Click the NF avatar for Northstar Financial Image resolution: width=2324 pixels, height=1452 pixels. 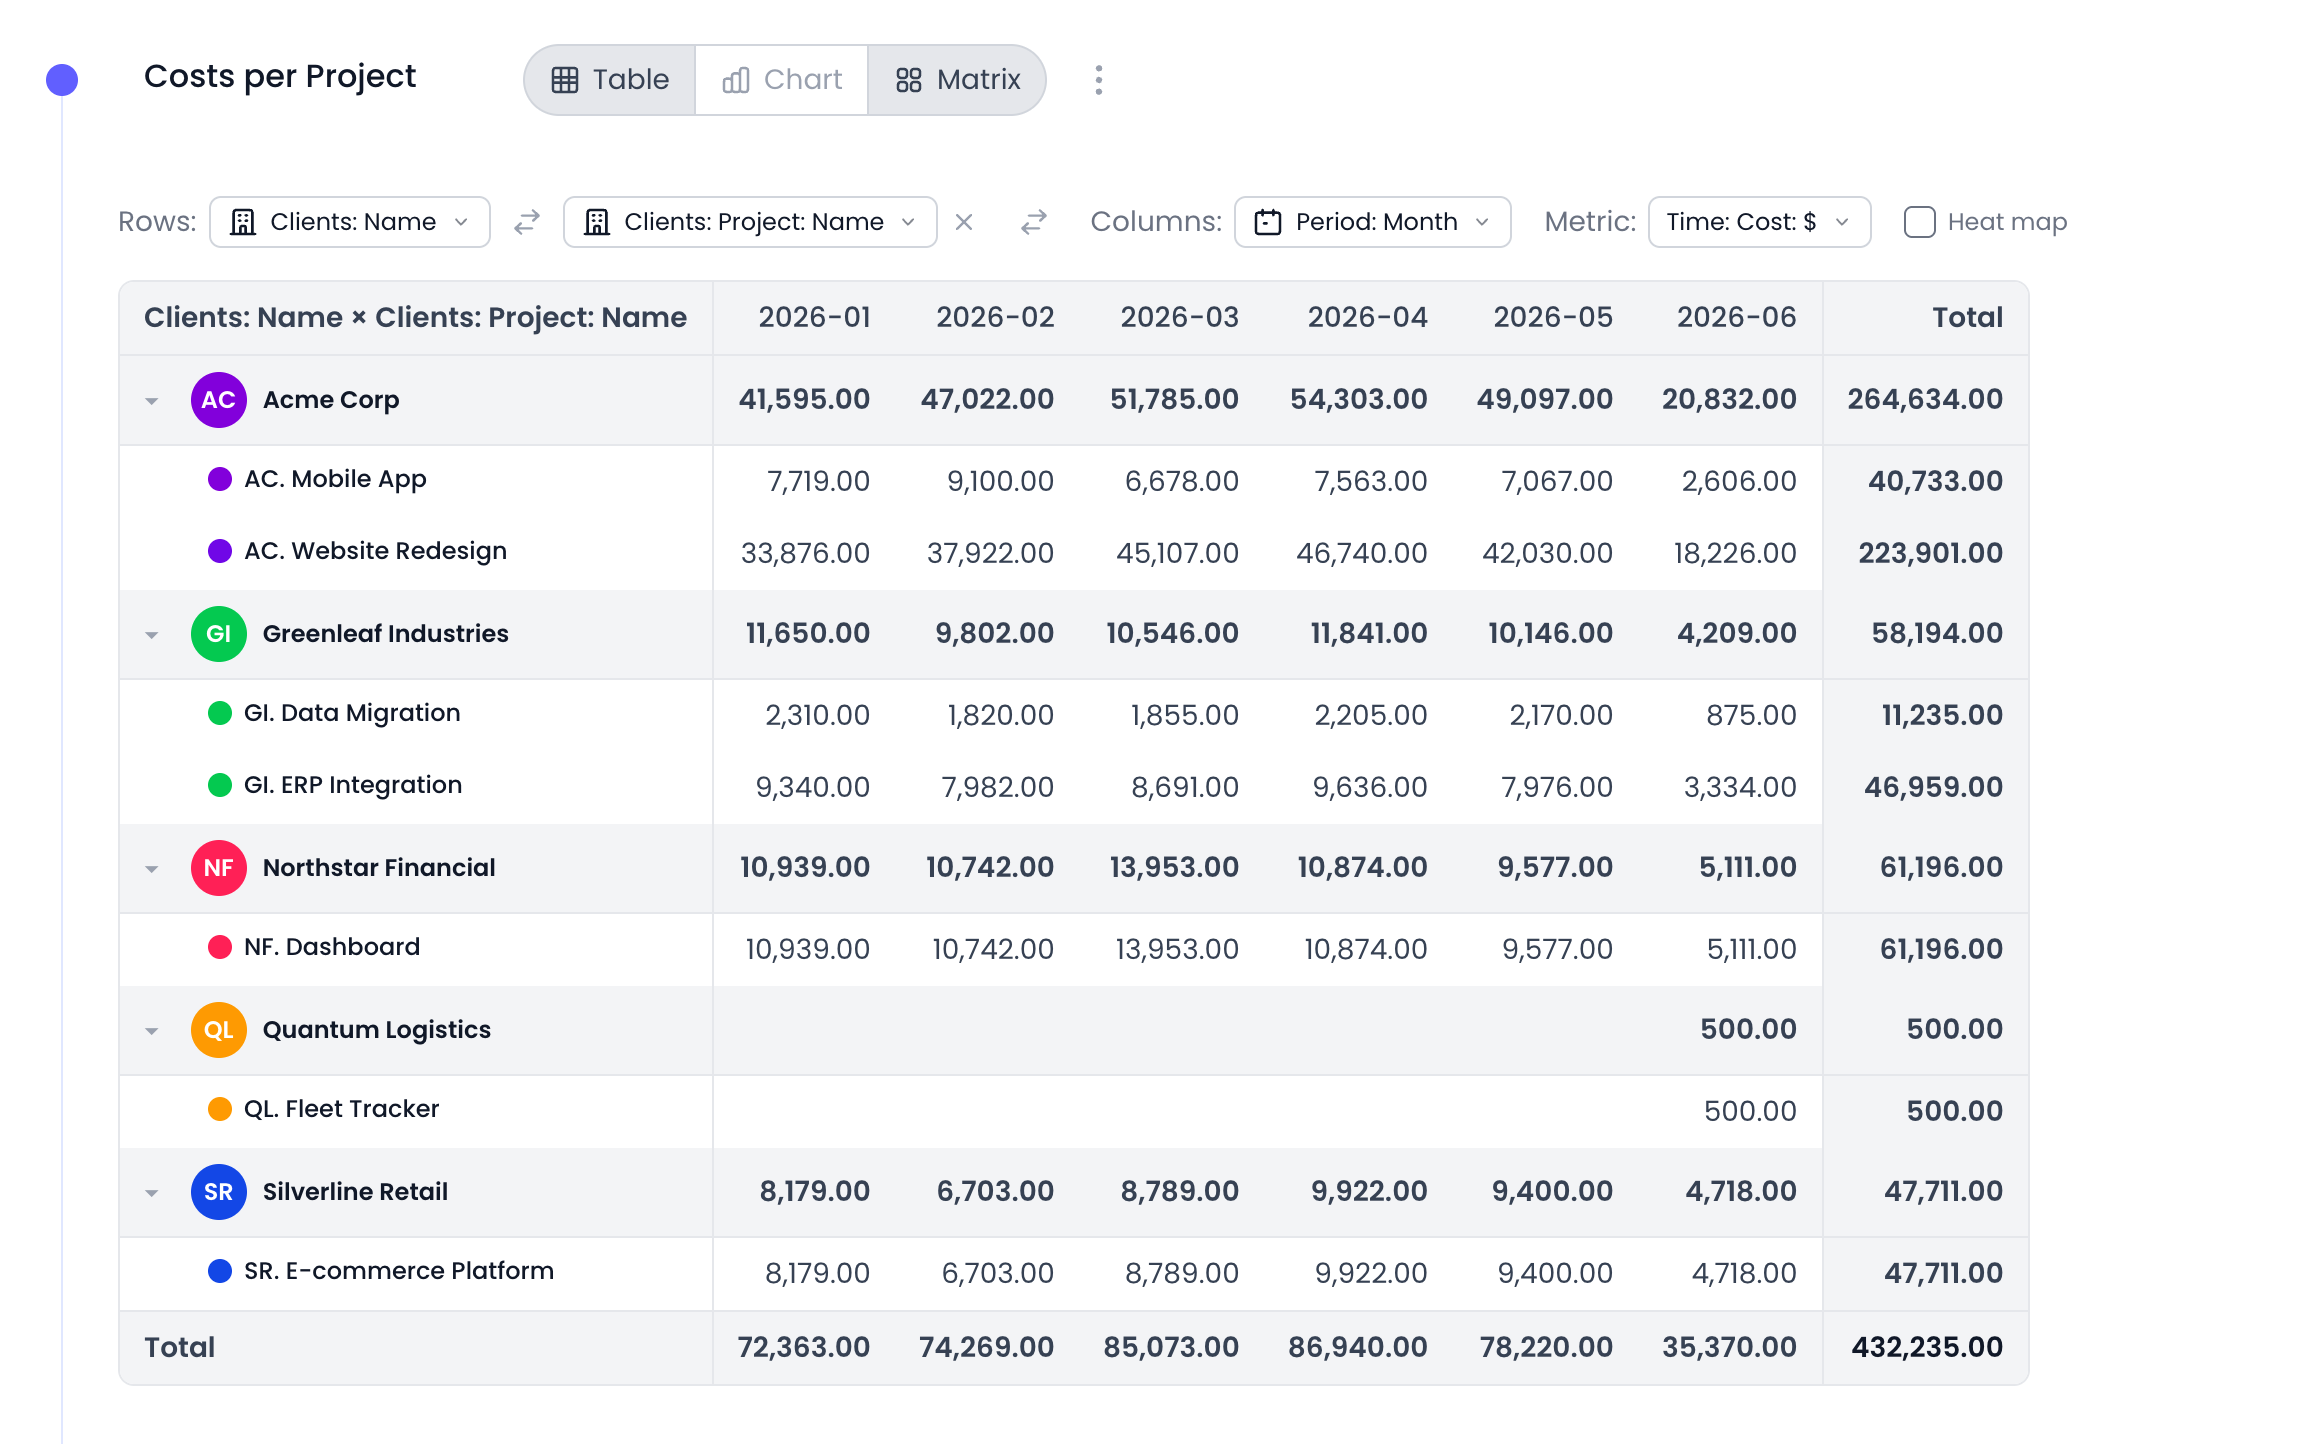click(218, 868)
